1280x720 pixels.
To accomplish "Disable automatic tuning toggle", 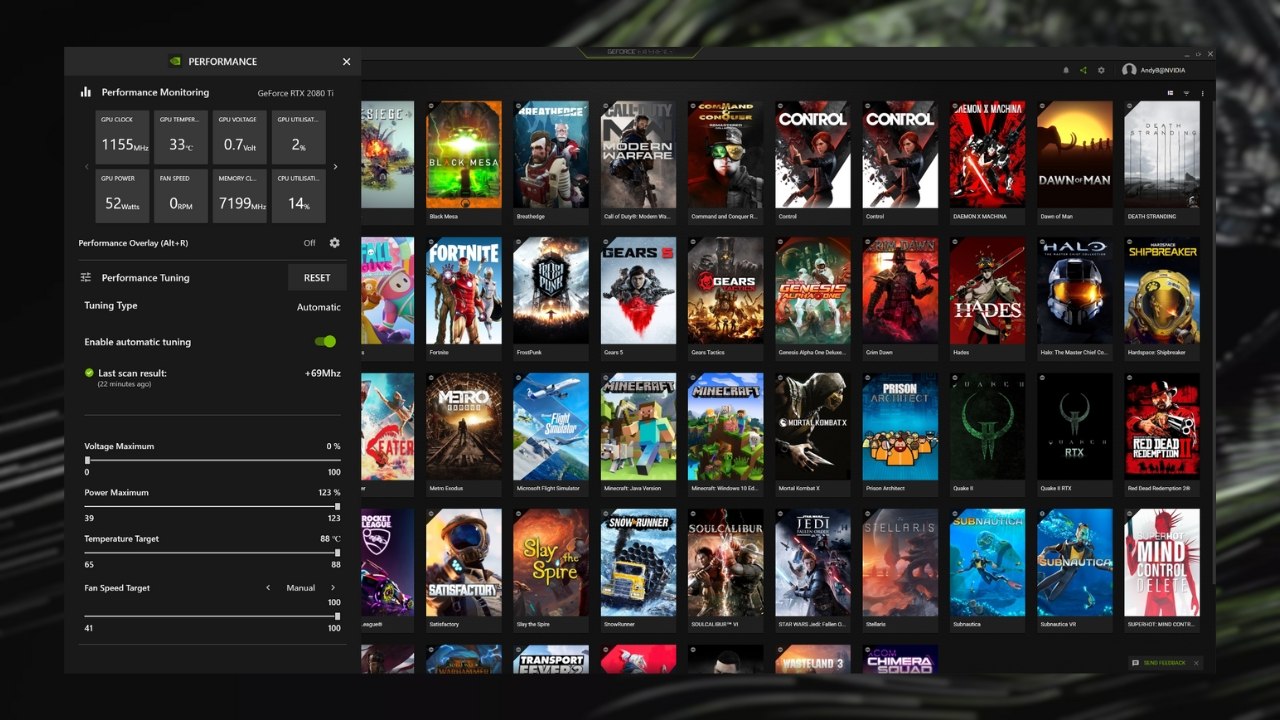I will coord(326,341).
